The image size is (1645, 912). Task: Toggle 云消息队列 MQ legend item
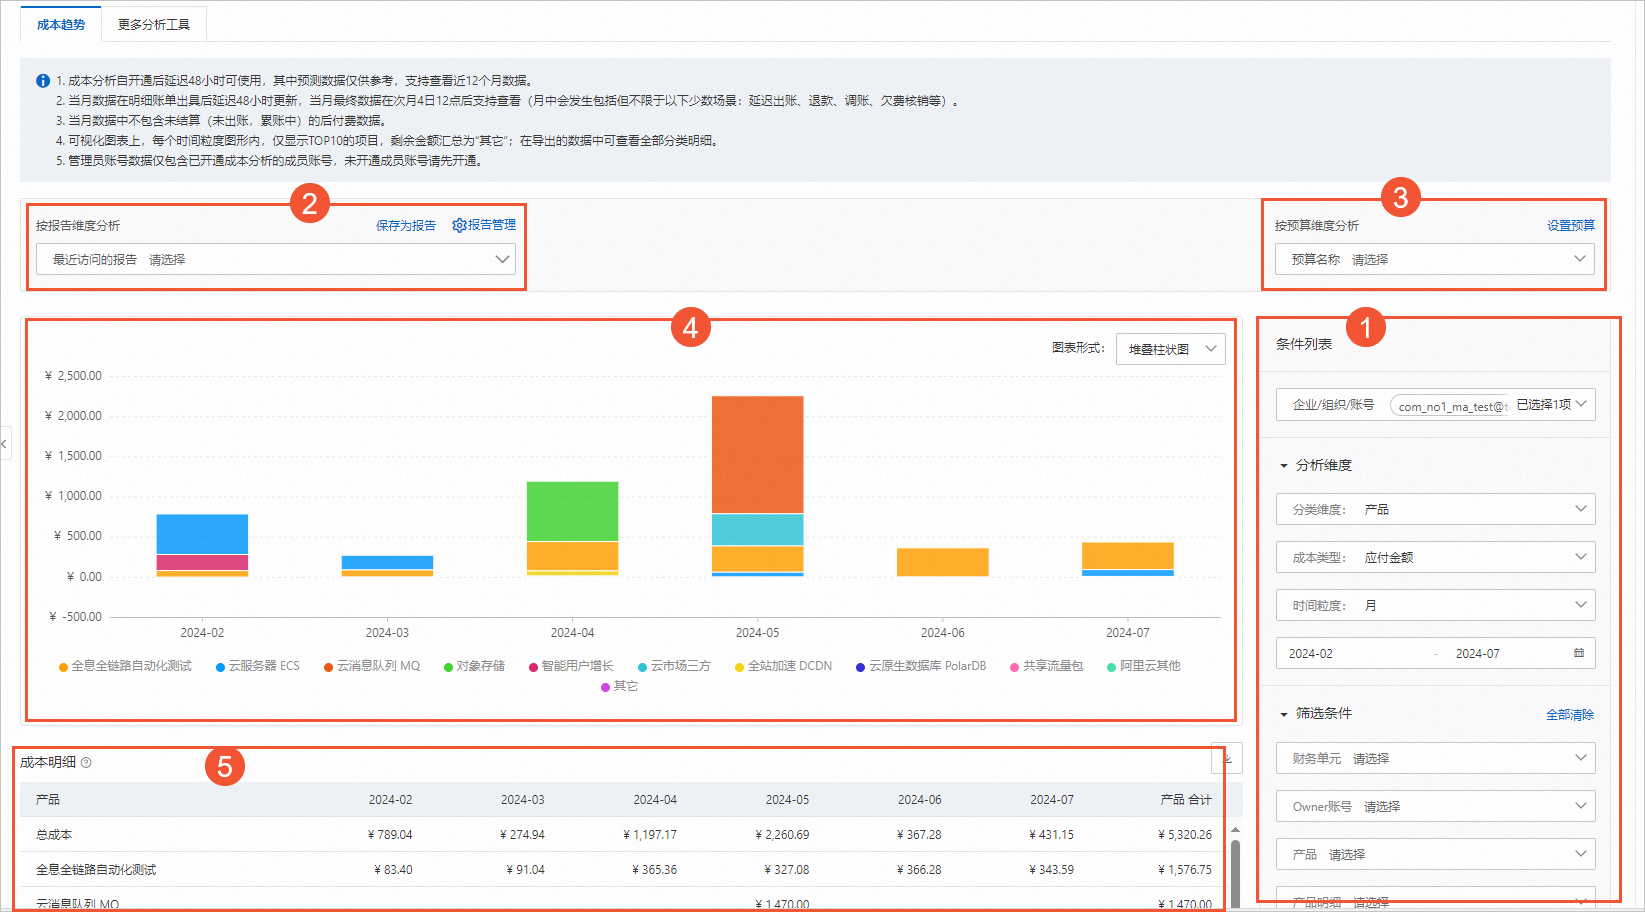coord(372,666)
